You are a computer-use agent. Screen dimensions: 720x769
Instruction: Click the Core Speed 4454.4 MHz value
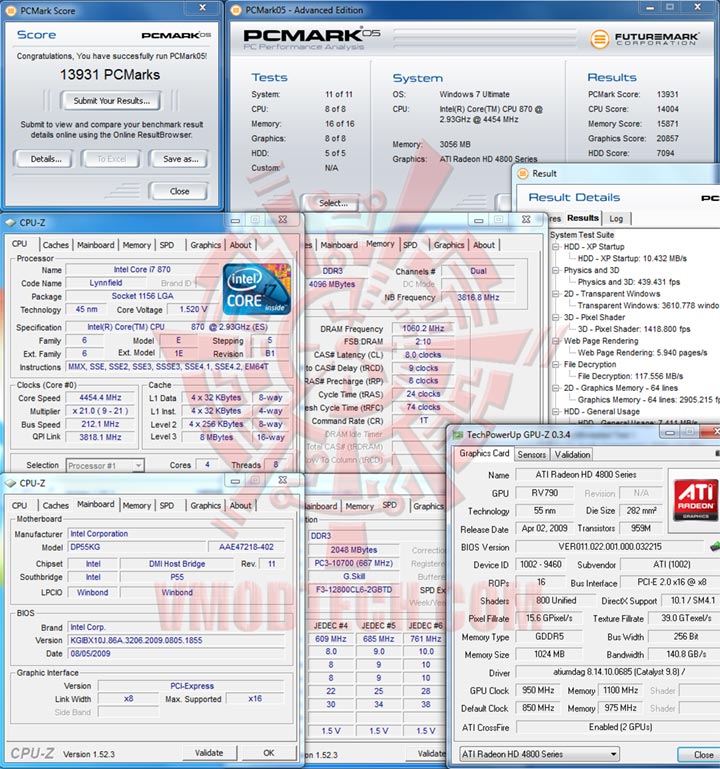[x=101, y=398]
